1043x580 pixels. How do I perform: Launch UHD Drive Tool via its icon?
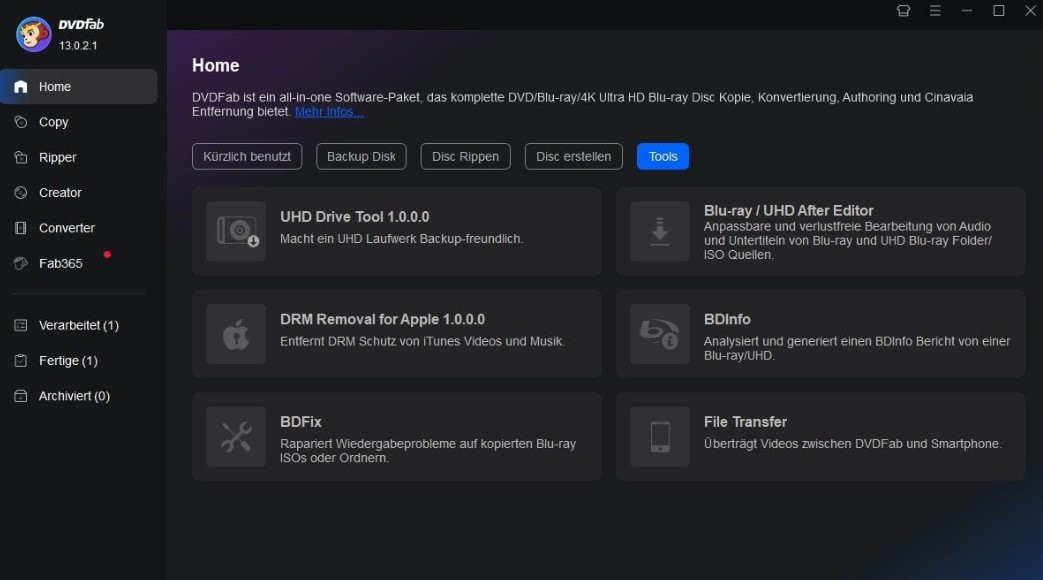(x=236, y=231)
